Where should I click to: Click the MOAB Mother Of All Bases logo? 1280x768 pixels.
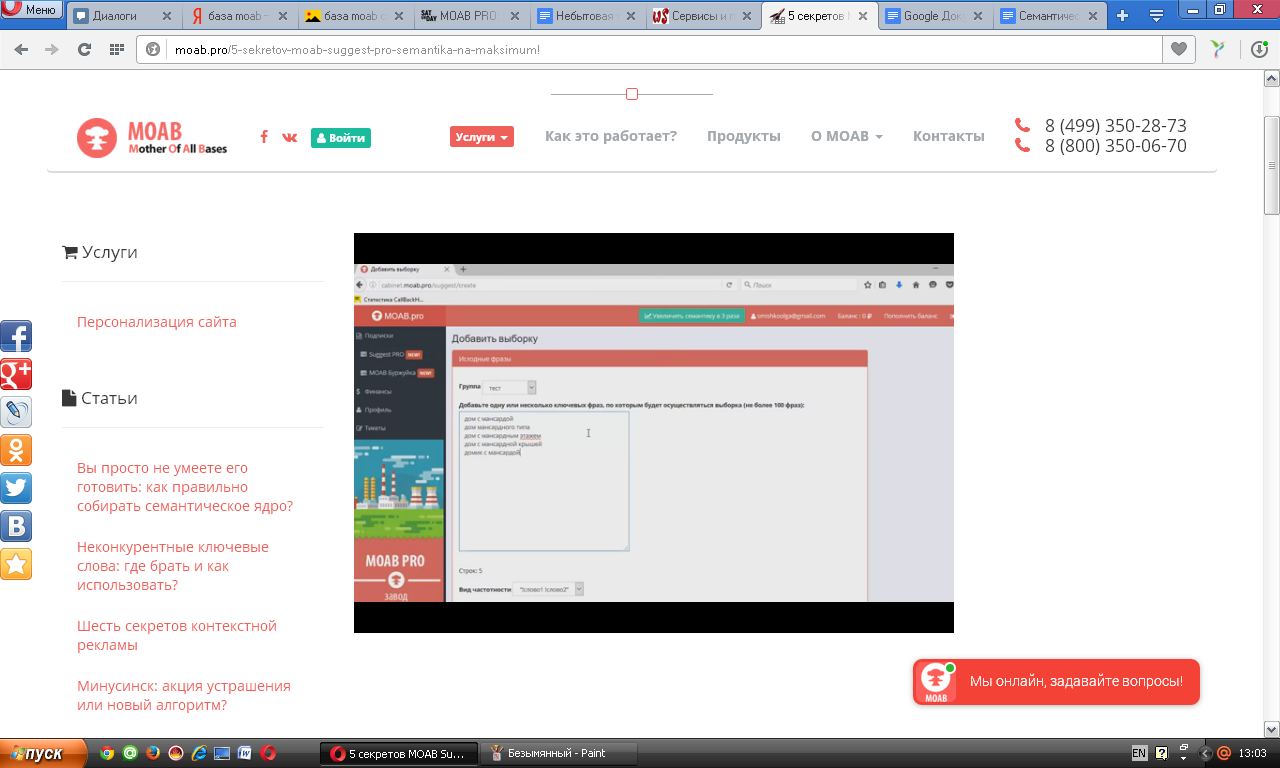(x=152, y=138)
